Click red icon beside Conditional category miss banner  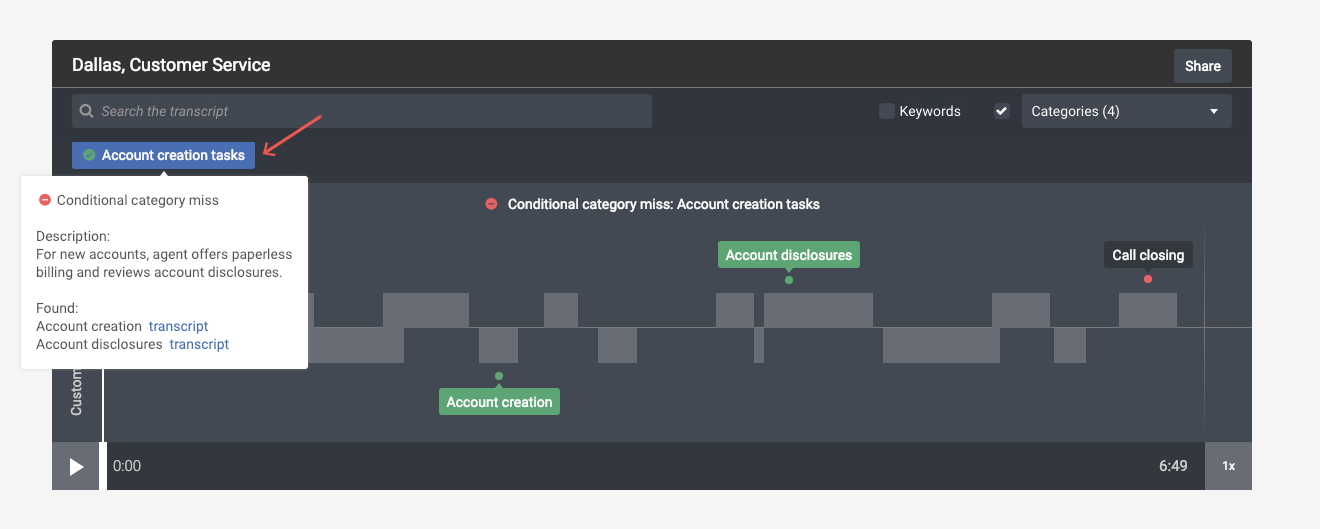click(491, 204)
